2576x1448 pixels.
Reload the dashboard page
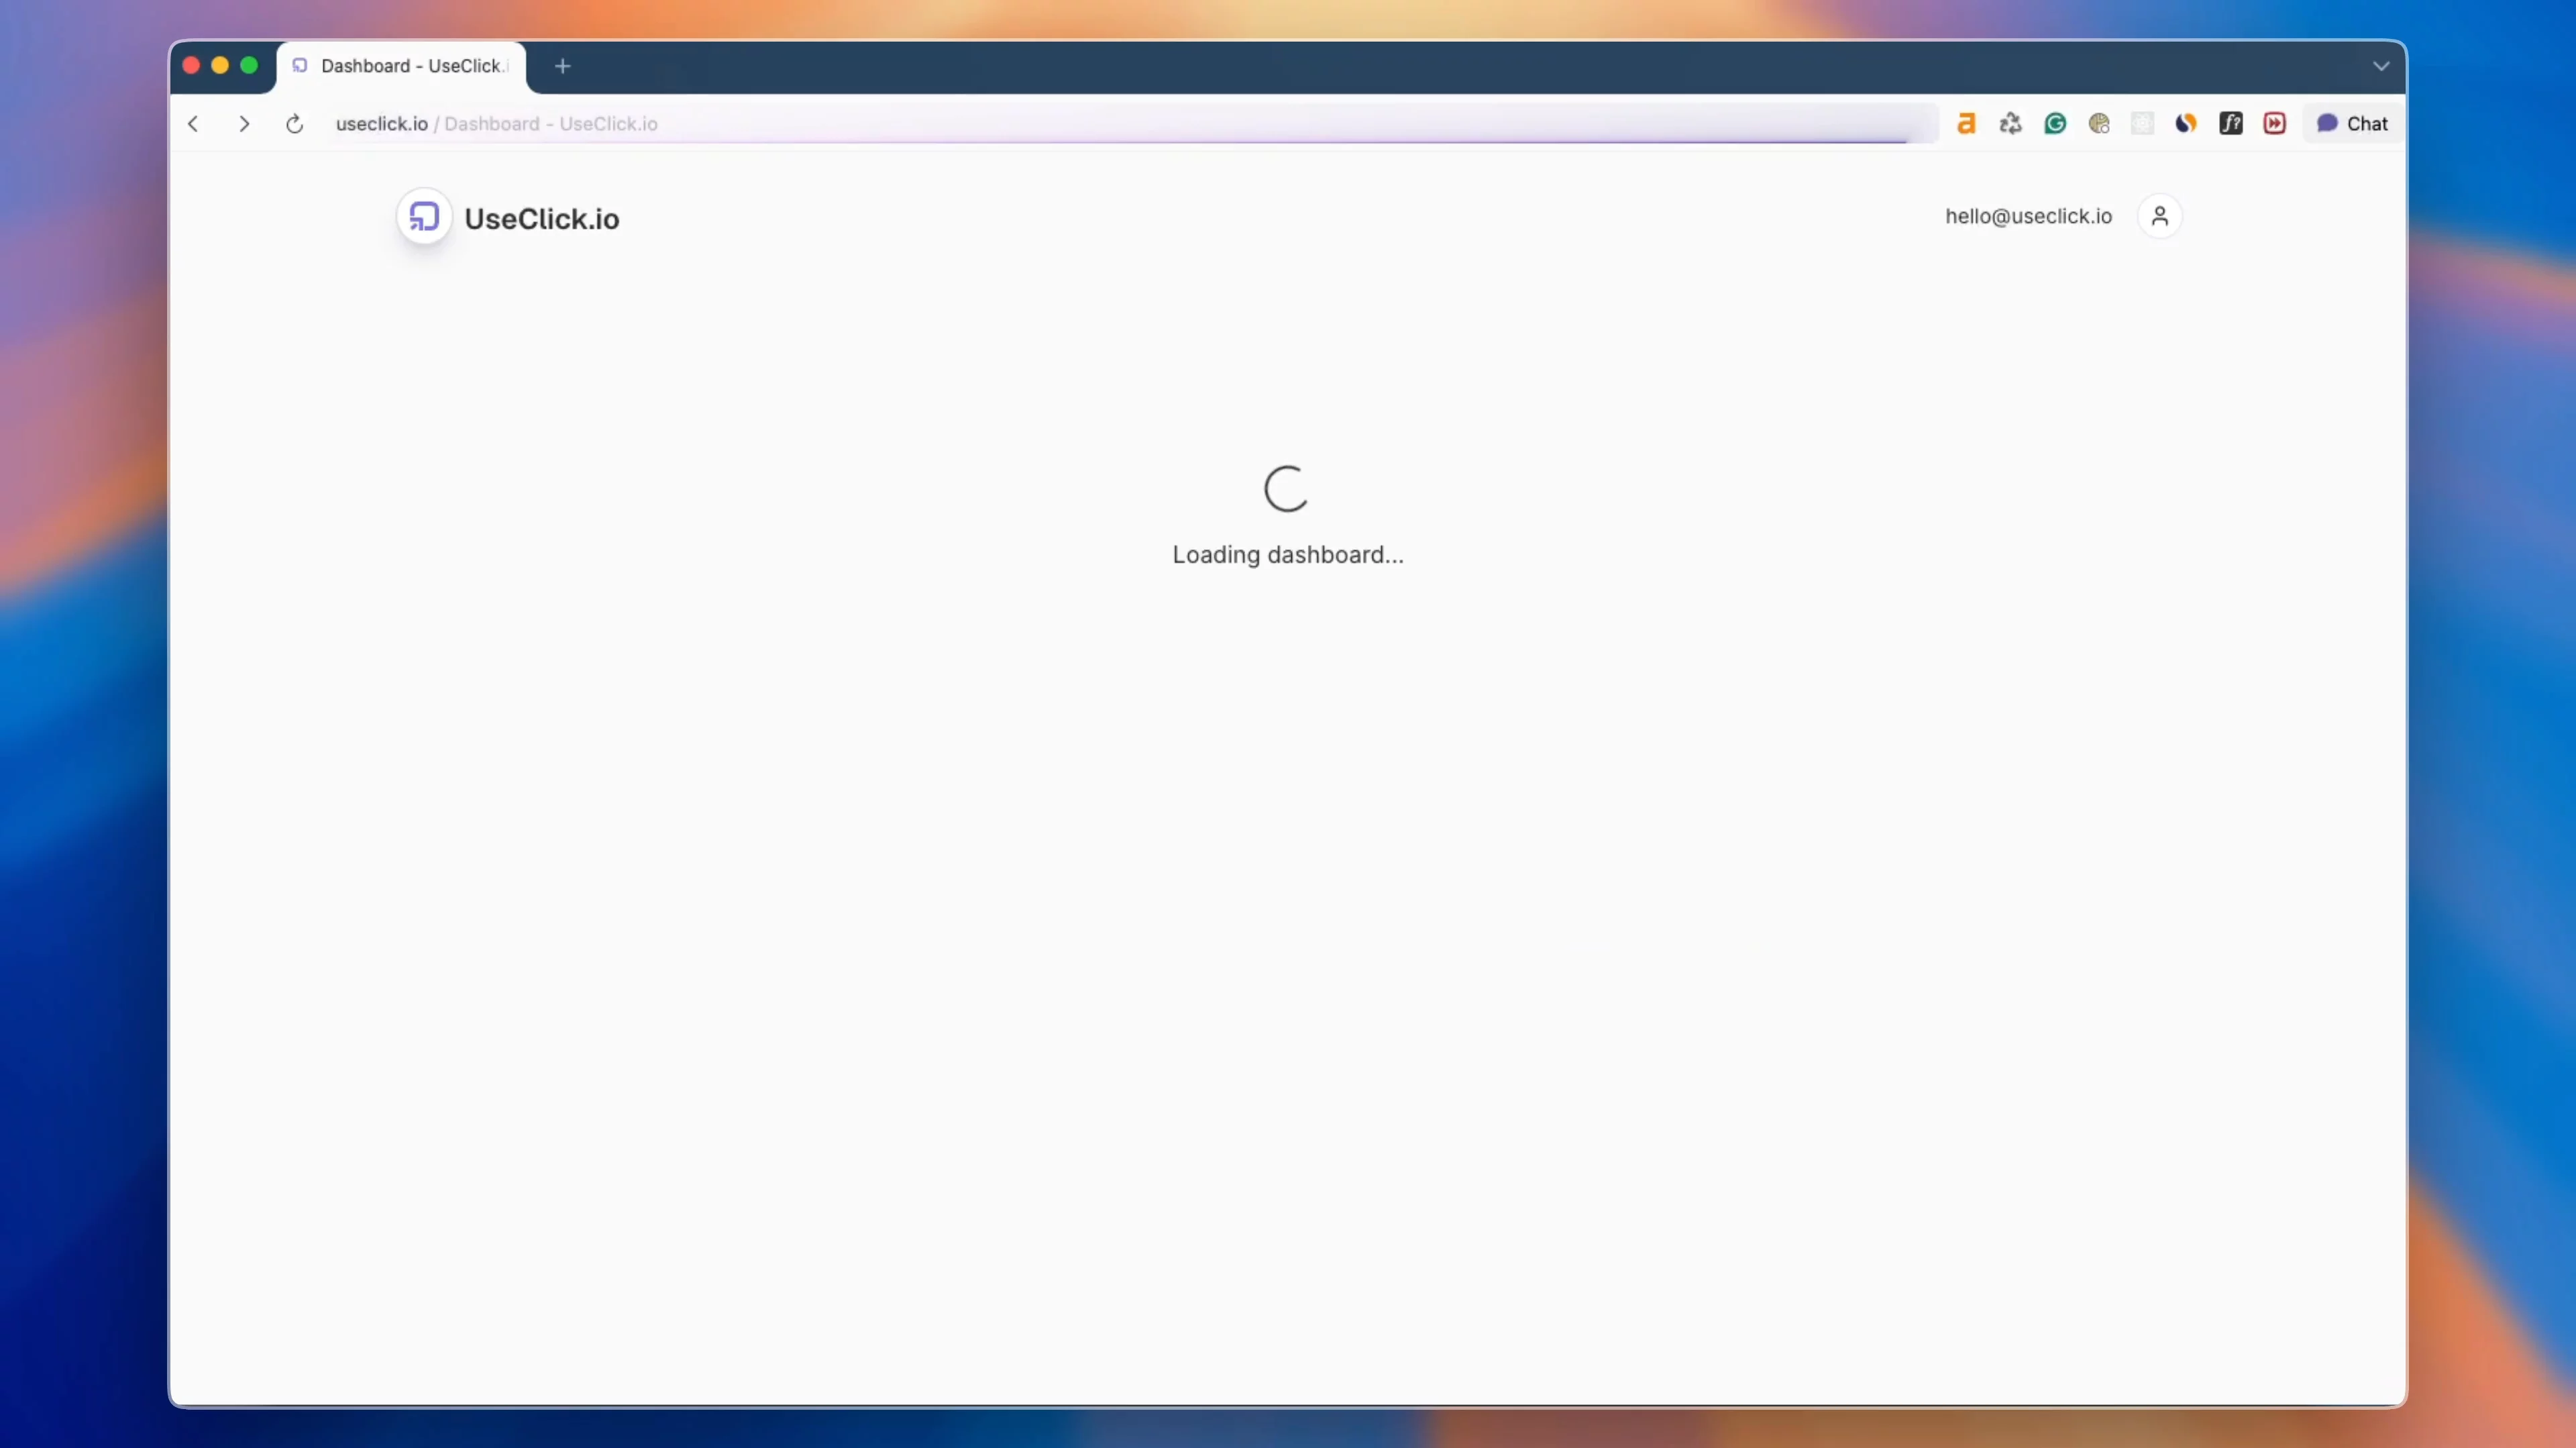point(294,123)
